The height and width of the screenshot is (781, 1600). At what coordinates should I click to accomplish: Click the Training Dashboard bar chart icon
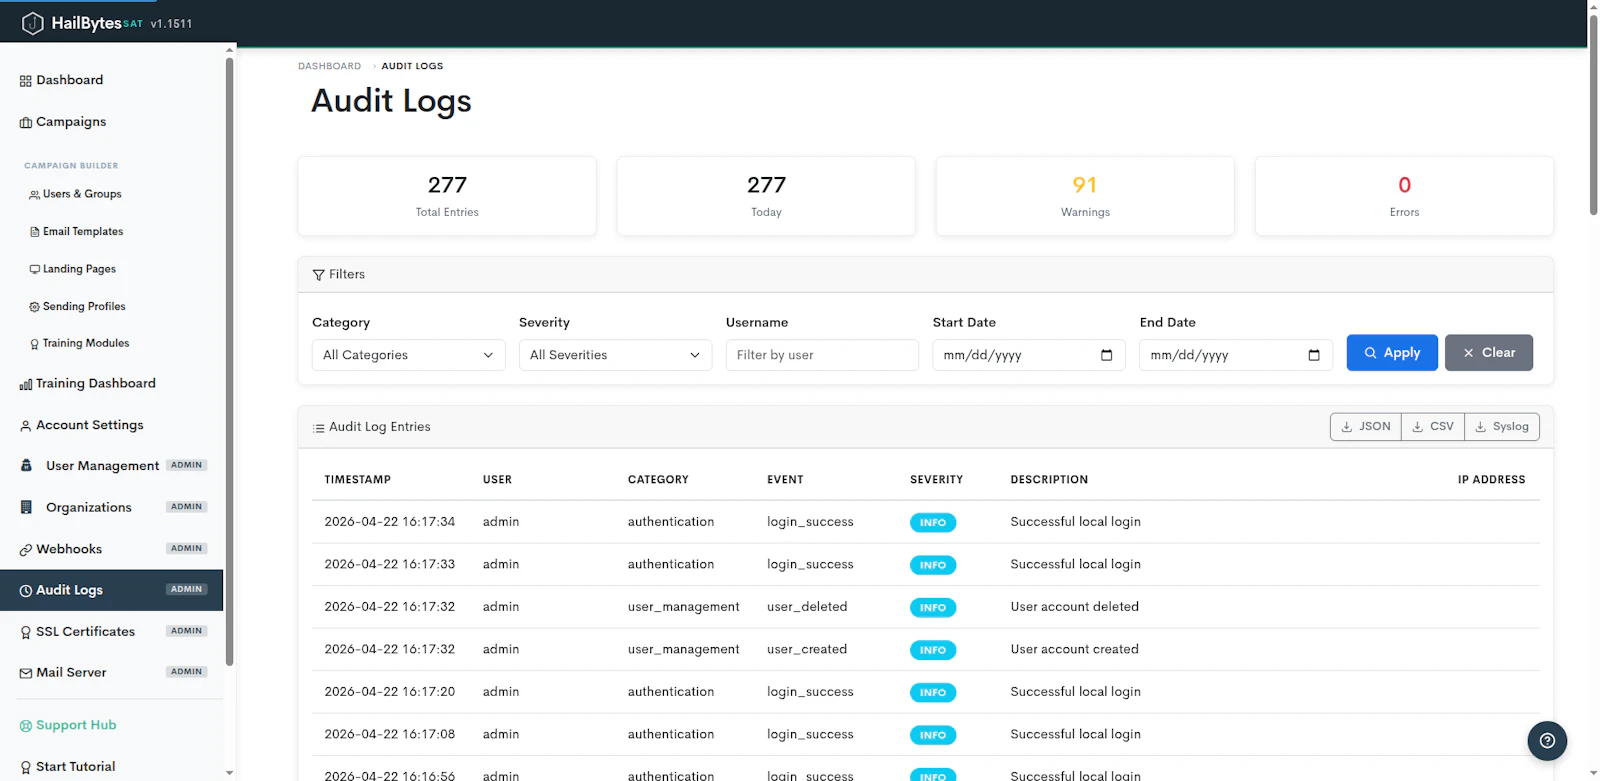click(x=26, y=384)
